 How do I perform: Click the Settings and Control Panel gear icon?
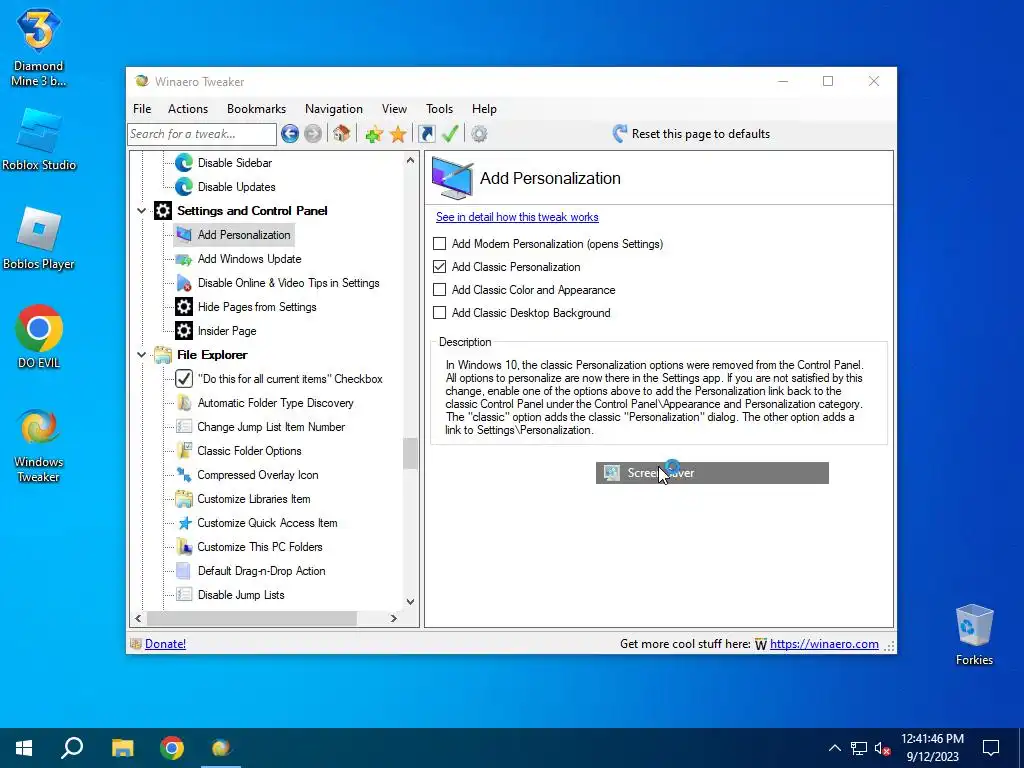(x=163, y=210)
